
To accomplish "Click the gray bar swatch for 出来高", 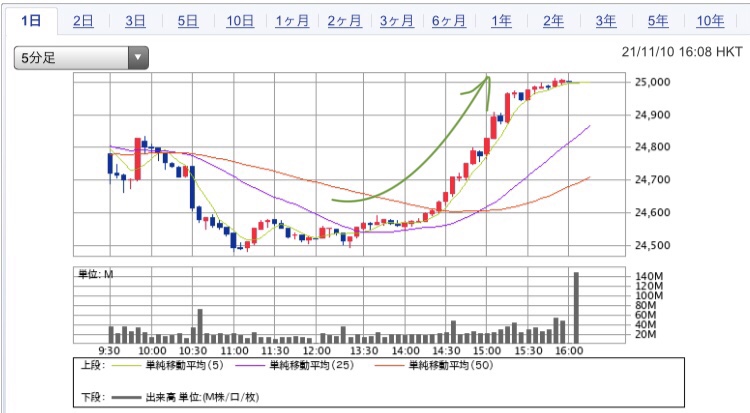I will click(126, 397).
